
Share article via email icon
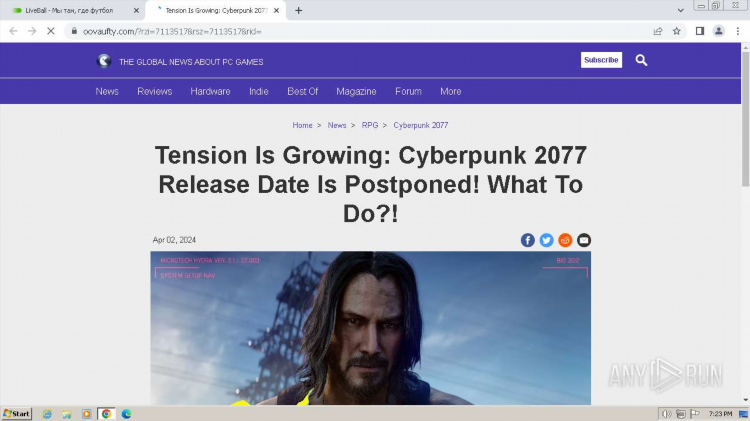point(584,240)
